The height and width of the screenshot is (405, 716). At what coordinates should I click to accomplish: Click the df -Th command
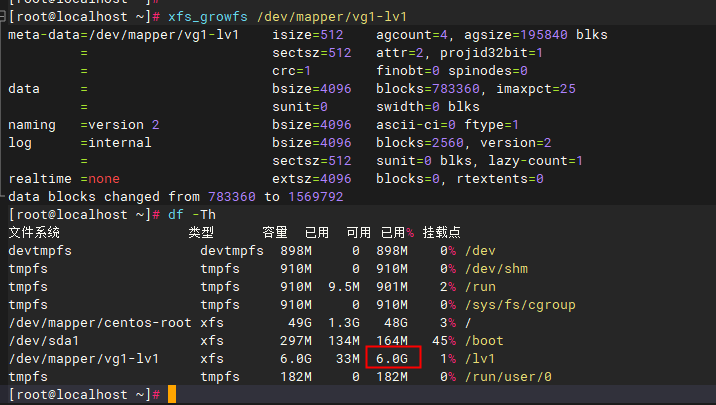tap(192, 215)
